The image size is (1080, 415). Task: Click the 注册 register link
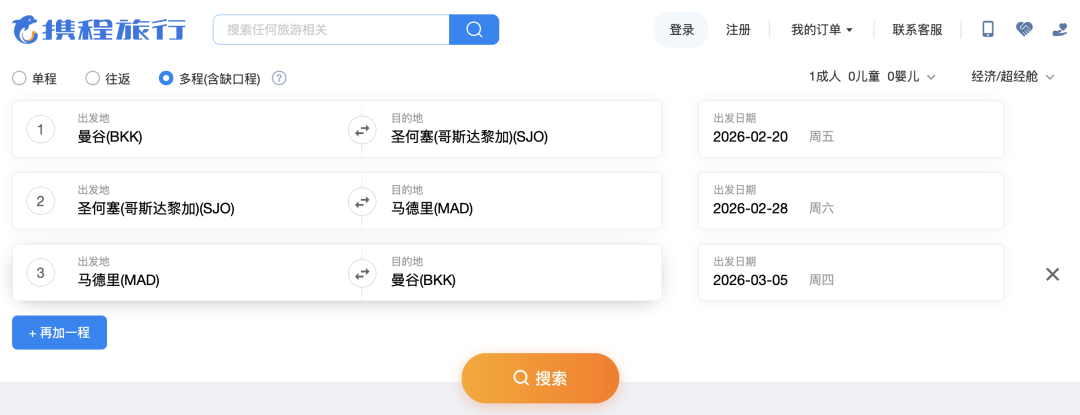[738, 30]
